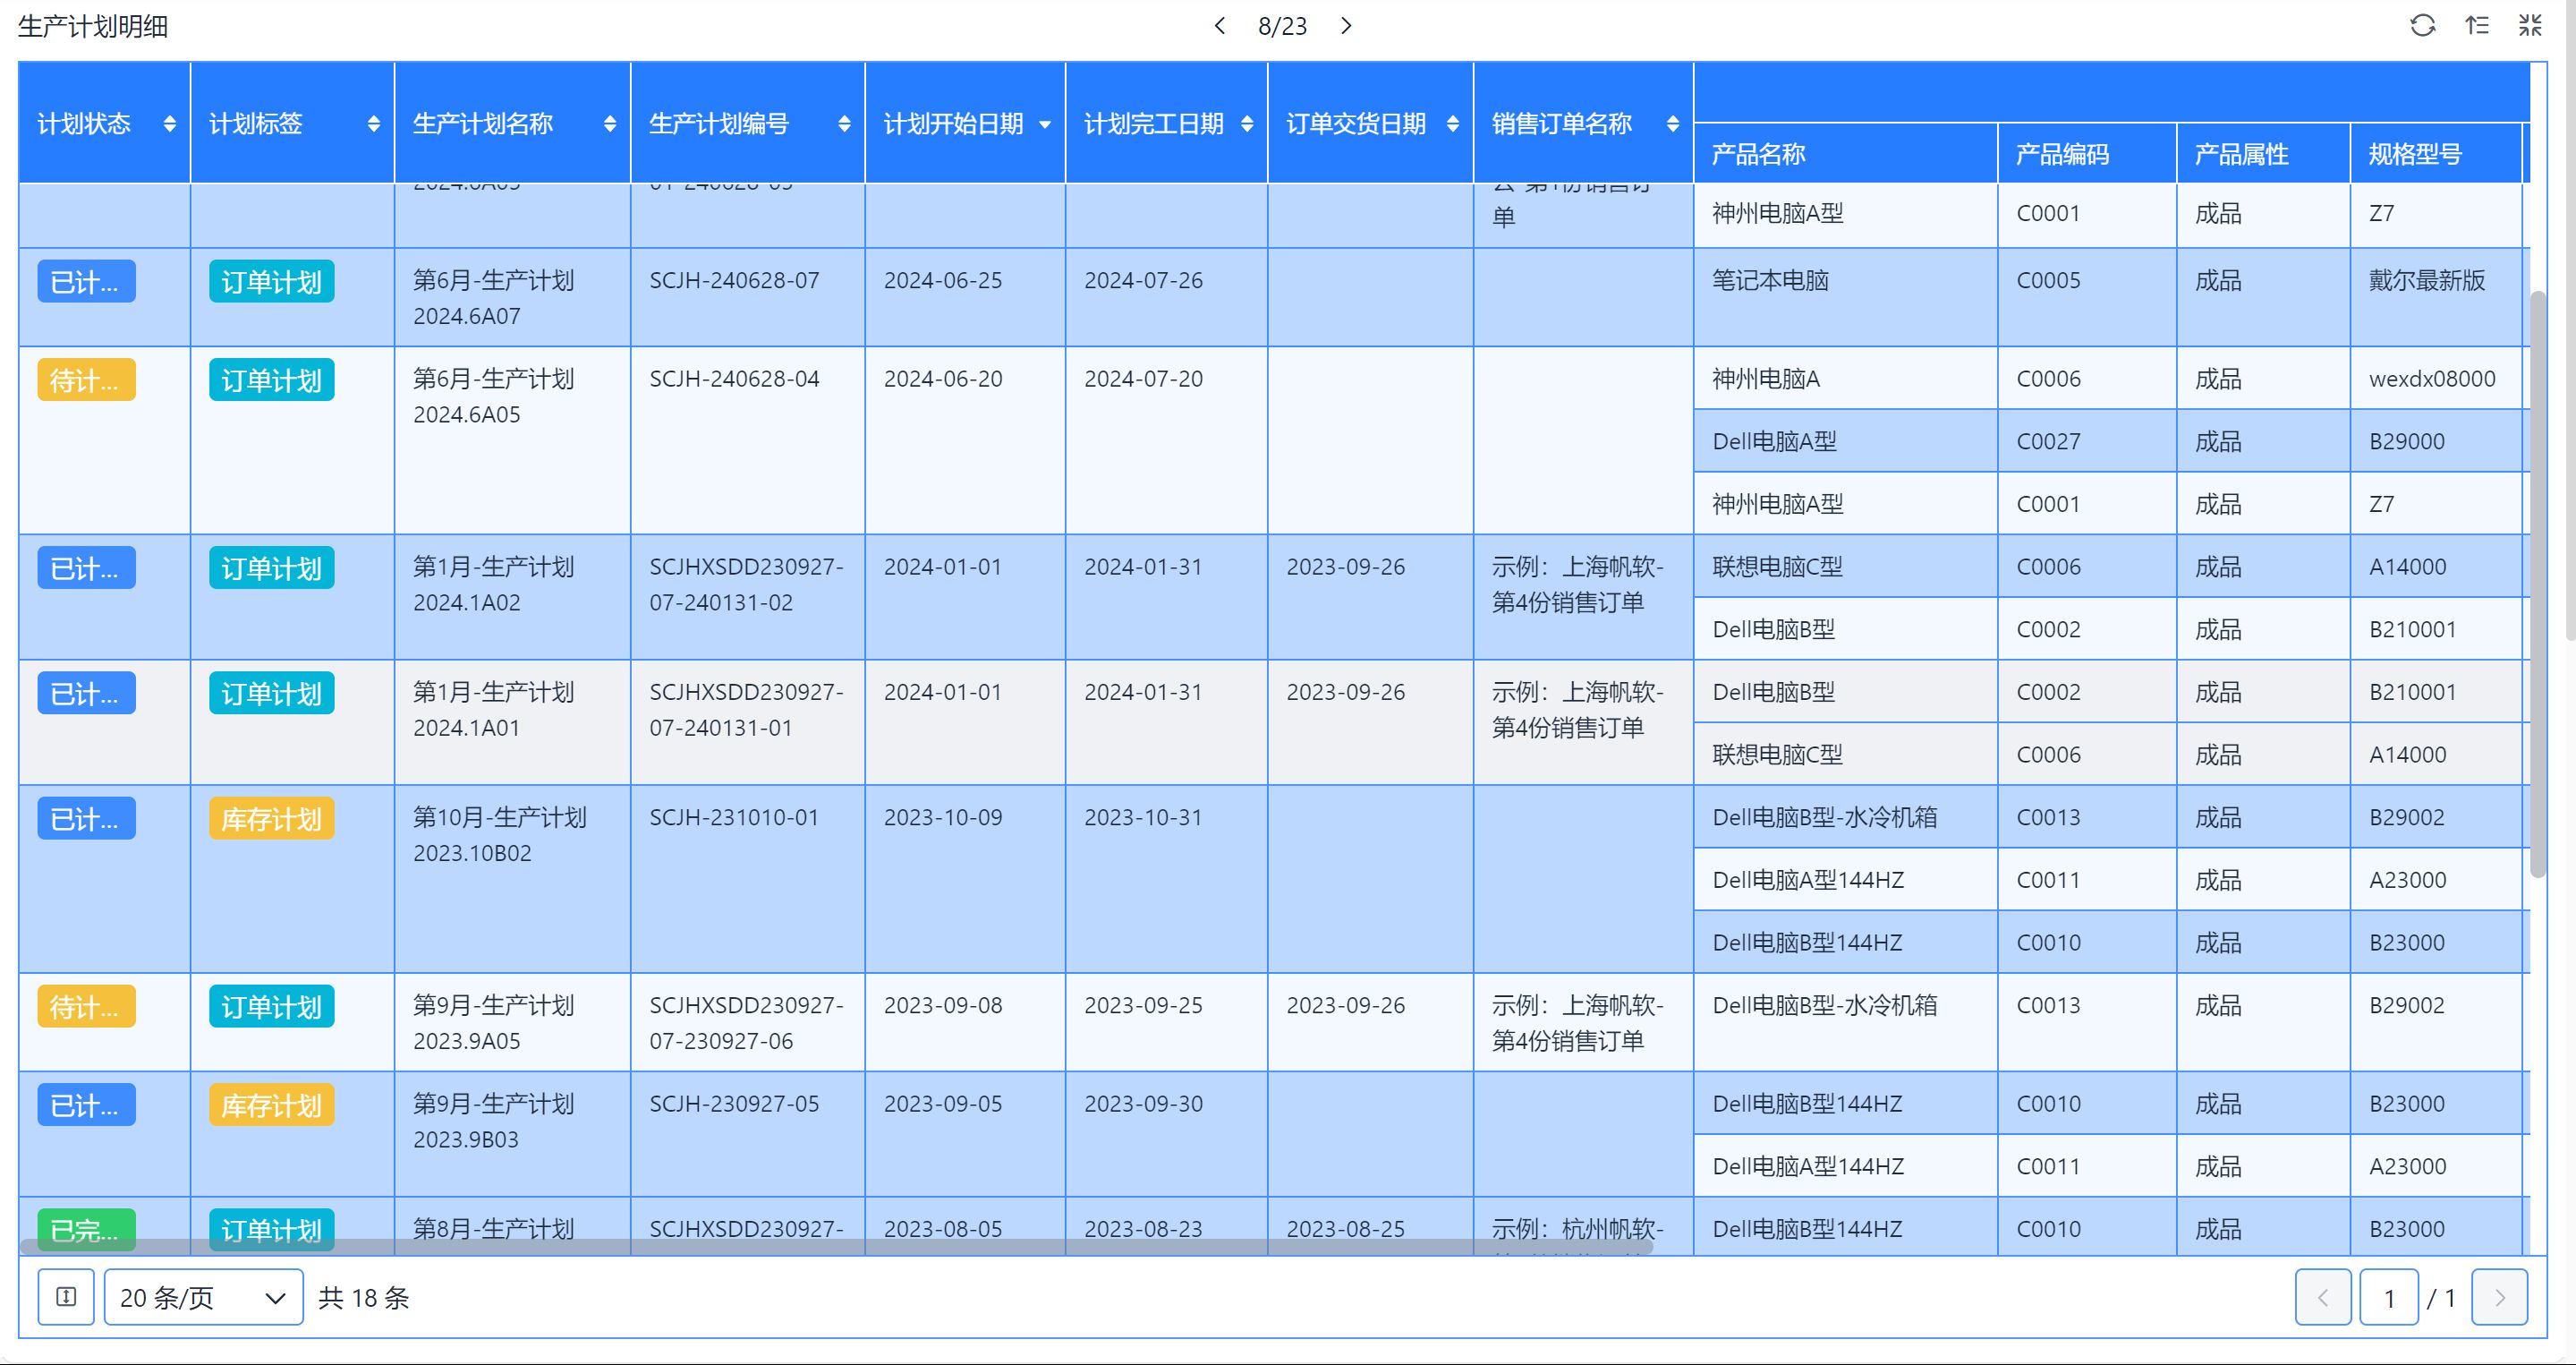Screen dimensions: 2576x1365
Task: Sort by 计划标签 column
Action: point(373,124)
